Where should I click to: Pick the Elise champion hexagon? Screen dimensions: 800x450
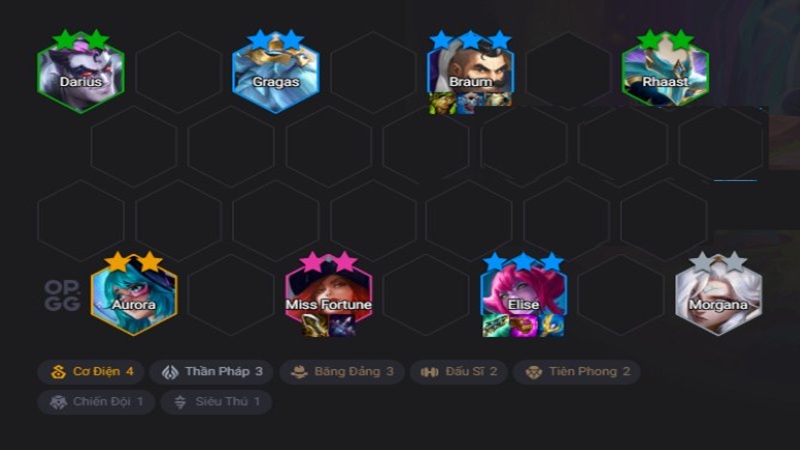pos(523,295)
